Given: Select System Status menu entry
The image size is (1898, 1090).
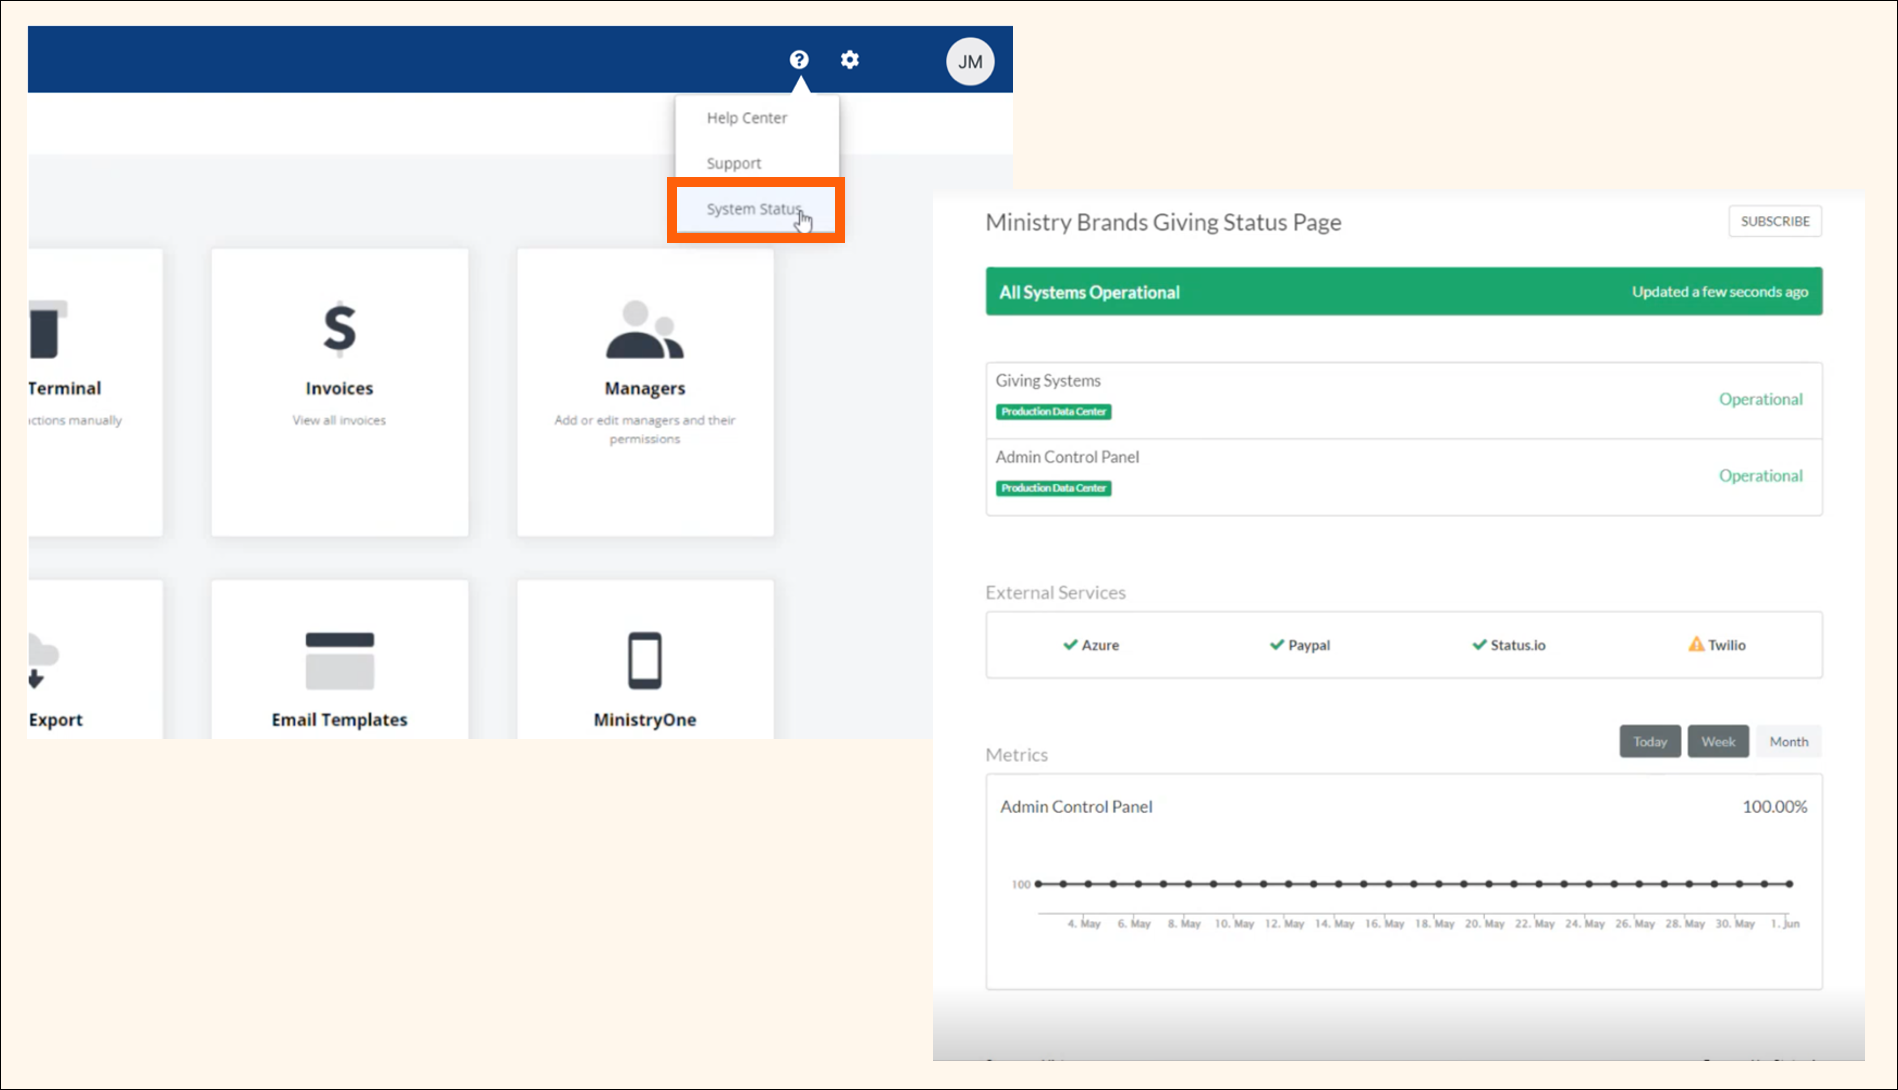Looking at the screenshot, I should 753,209.
